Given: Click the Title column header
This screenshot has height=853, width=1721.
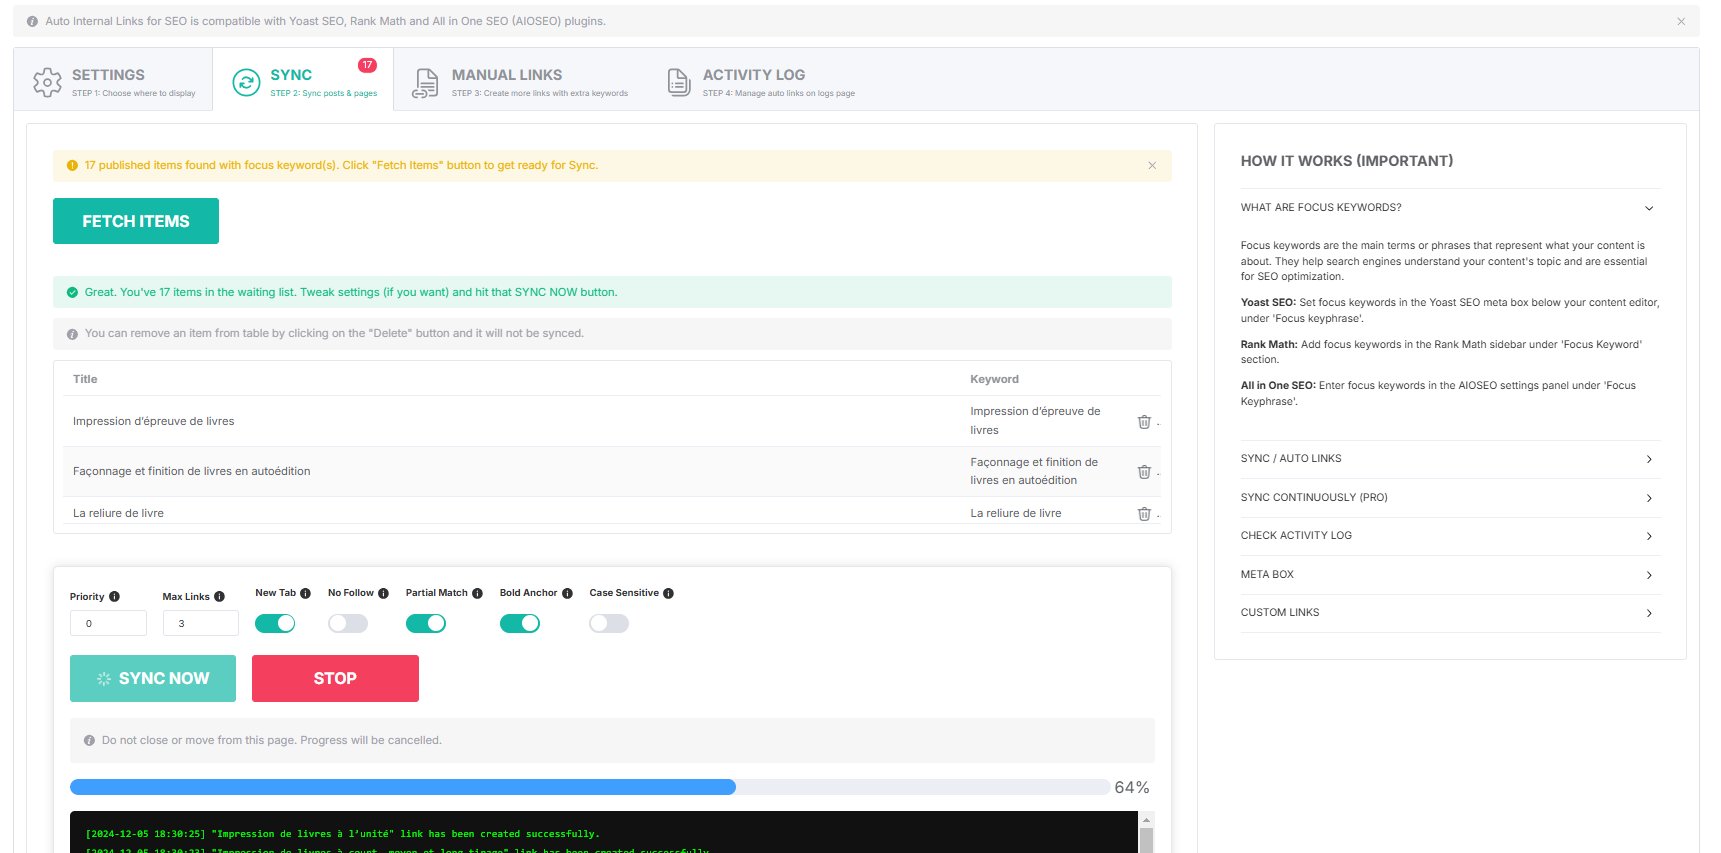Looking at the screenshot, I should coord(85,379).
